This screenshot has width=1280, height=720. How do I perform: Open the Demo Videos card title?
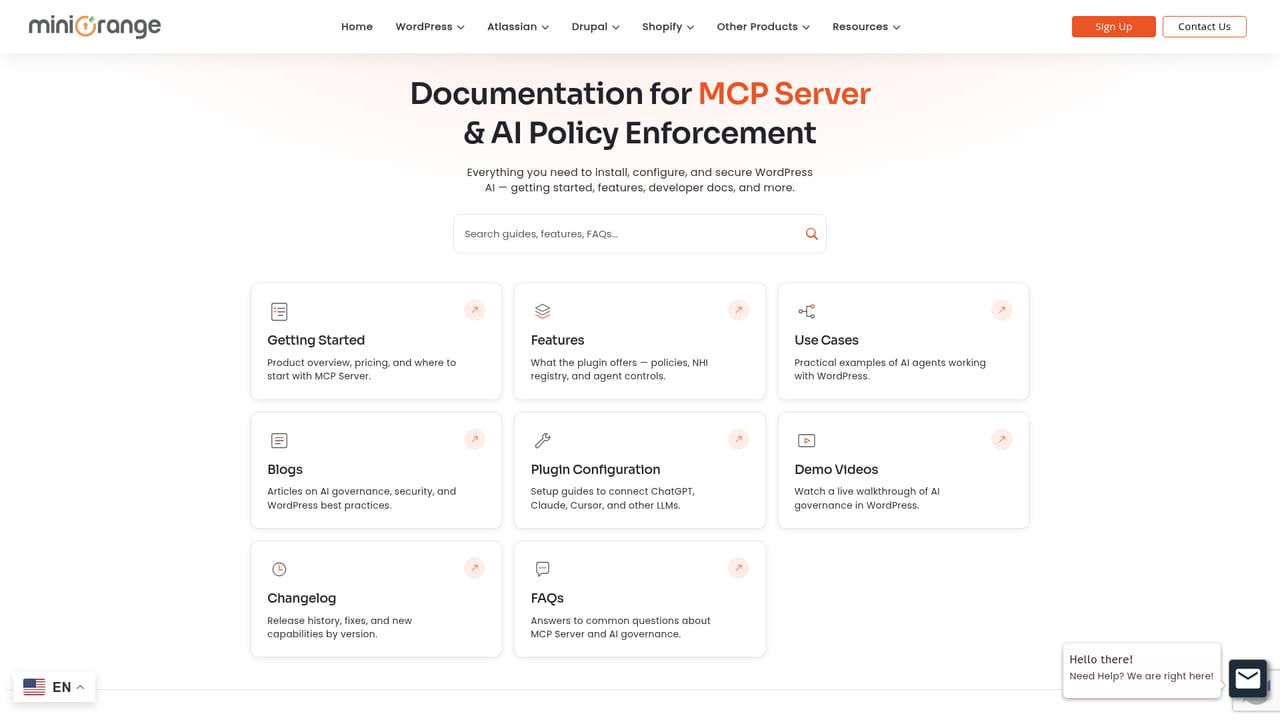[x=836, y=469]
